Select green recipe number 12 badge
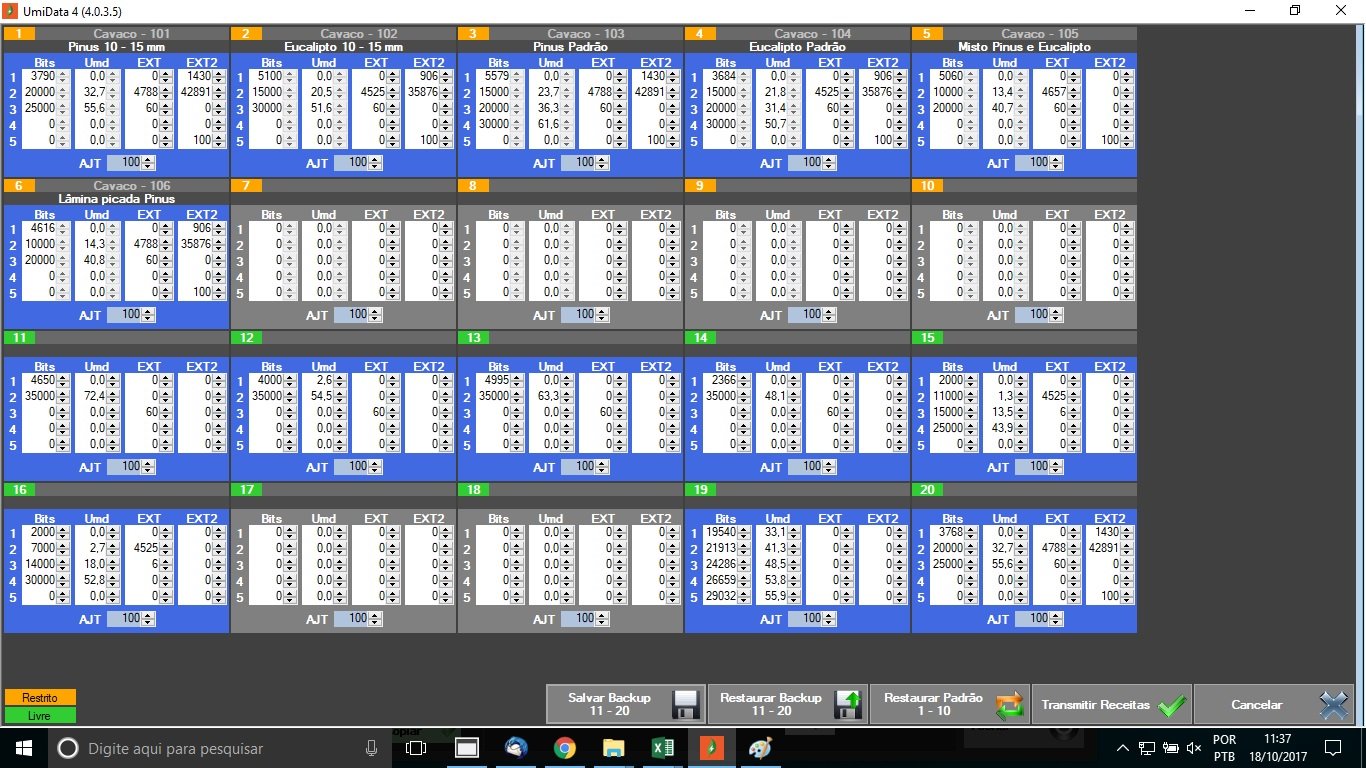Viewport: 1366px width, 768px height. pyautogui.click(x=247, y=337)
